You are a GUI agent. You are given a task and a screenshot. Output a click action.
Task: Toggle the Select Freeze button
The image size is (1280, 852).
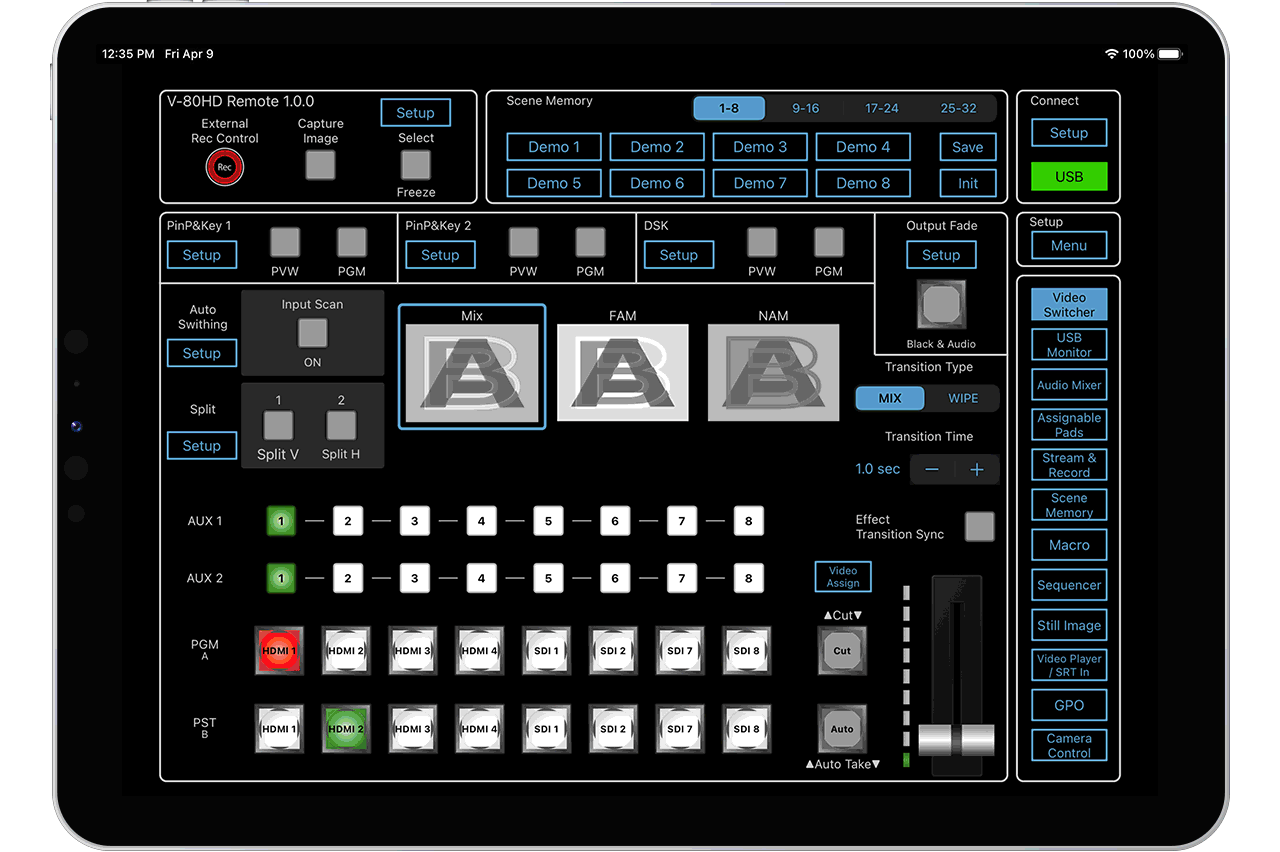click(x=416, y=165)
